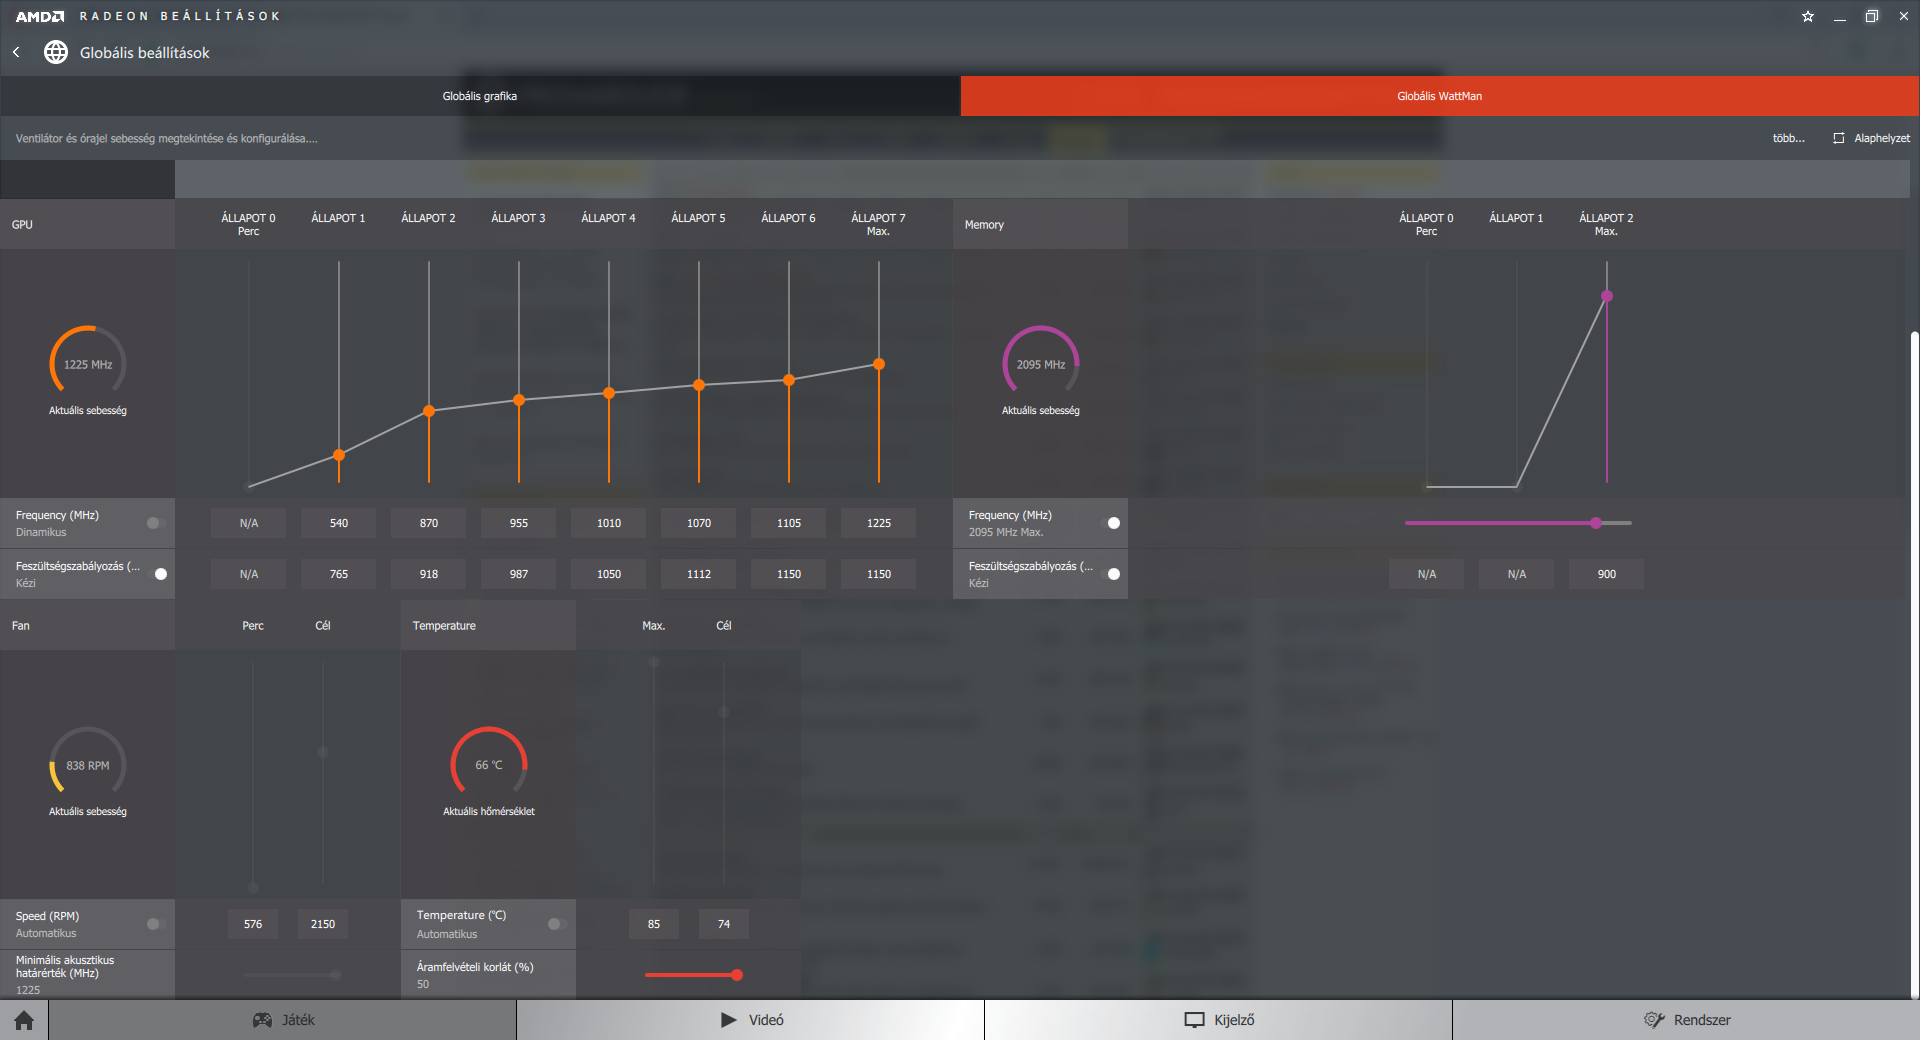Click the GPU state 3 voltage field 987
This screenshot has width=1920, height=1040.
[x=519, y=574]
